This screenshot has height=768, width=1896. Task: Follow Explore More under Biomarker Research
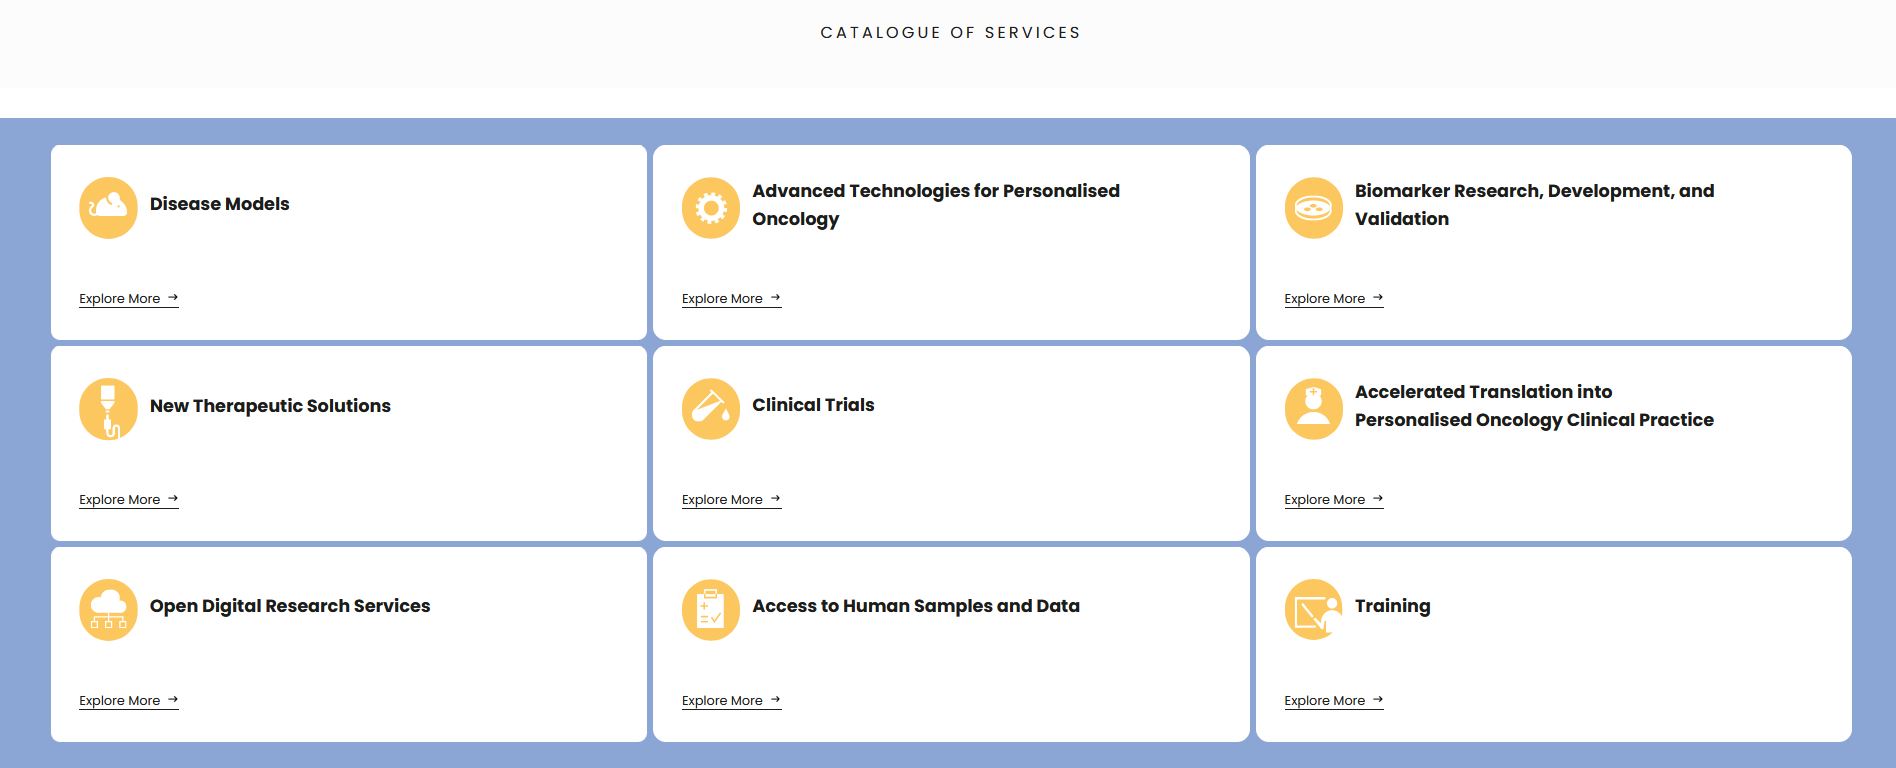click(1334, 299)
